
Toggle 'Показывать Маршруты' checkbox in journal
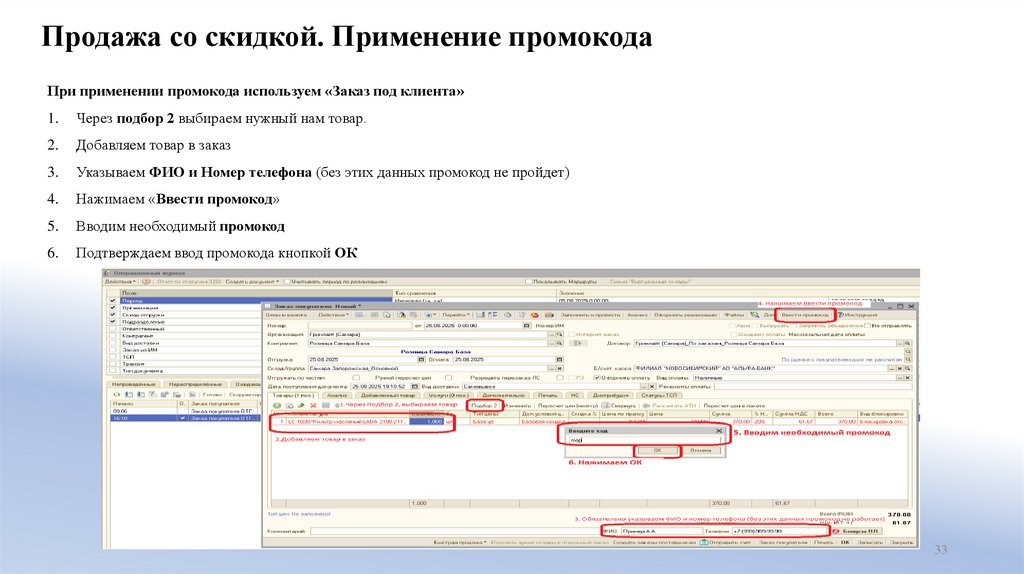click(x=528, y=281)
